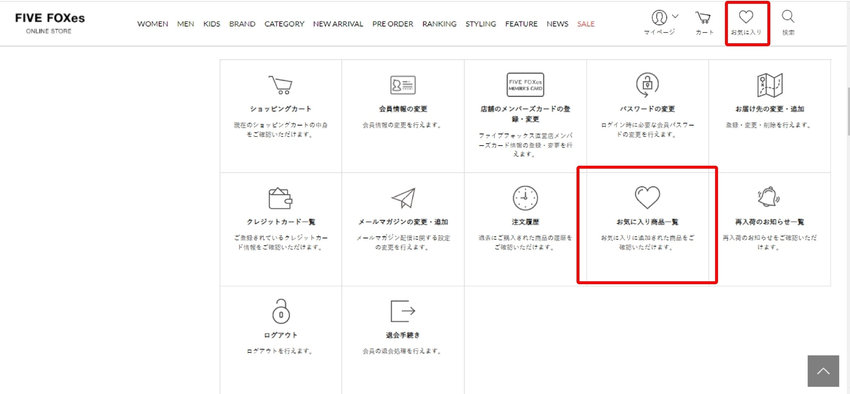Image resolution: width=850 pixels, height=394 pixels.
Task: Open the password change padlock icon
Action: pos(647,85)
